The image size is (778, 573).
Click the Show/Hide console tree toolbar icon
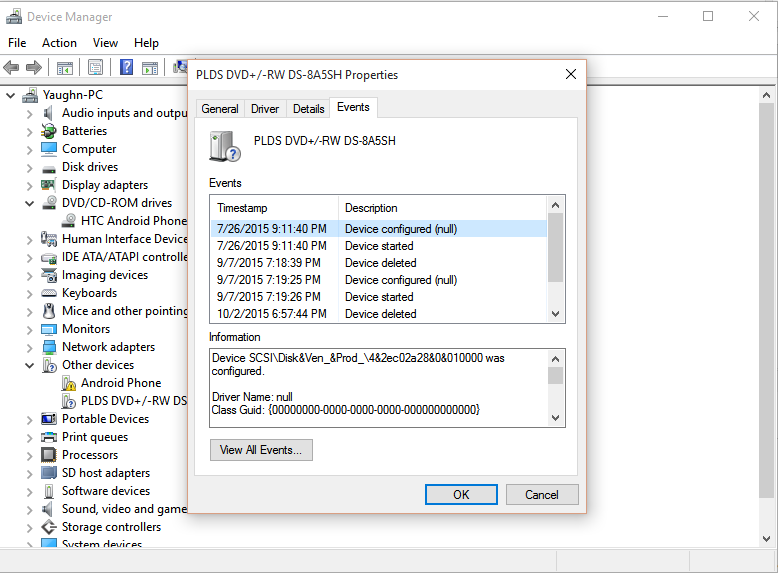(65, 67)
